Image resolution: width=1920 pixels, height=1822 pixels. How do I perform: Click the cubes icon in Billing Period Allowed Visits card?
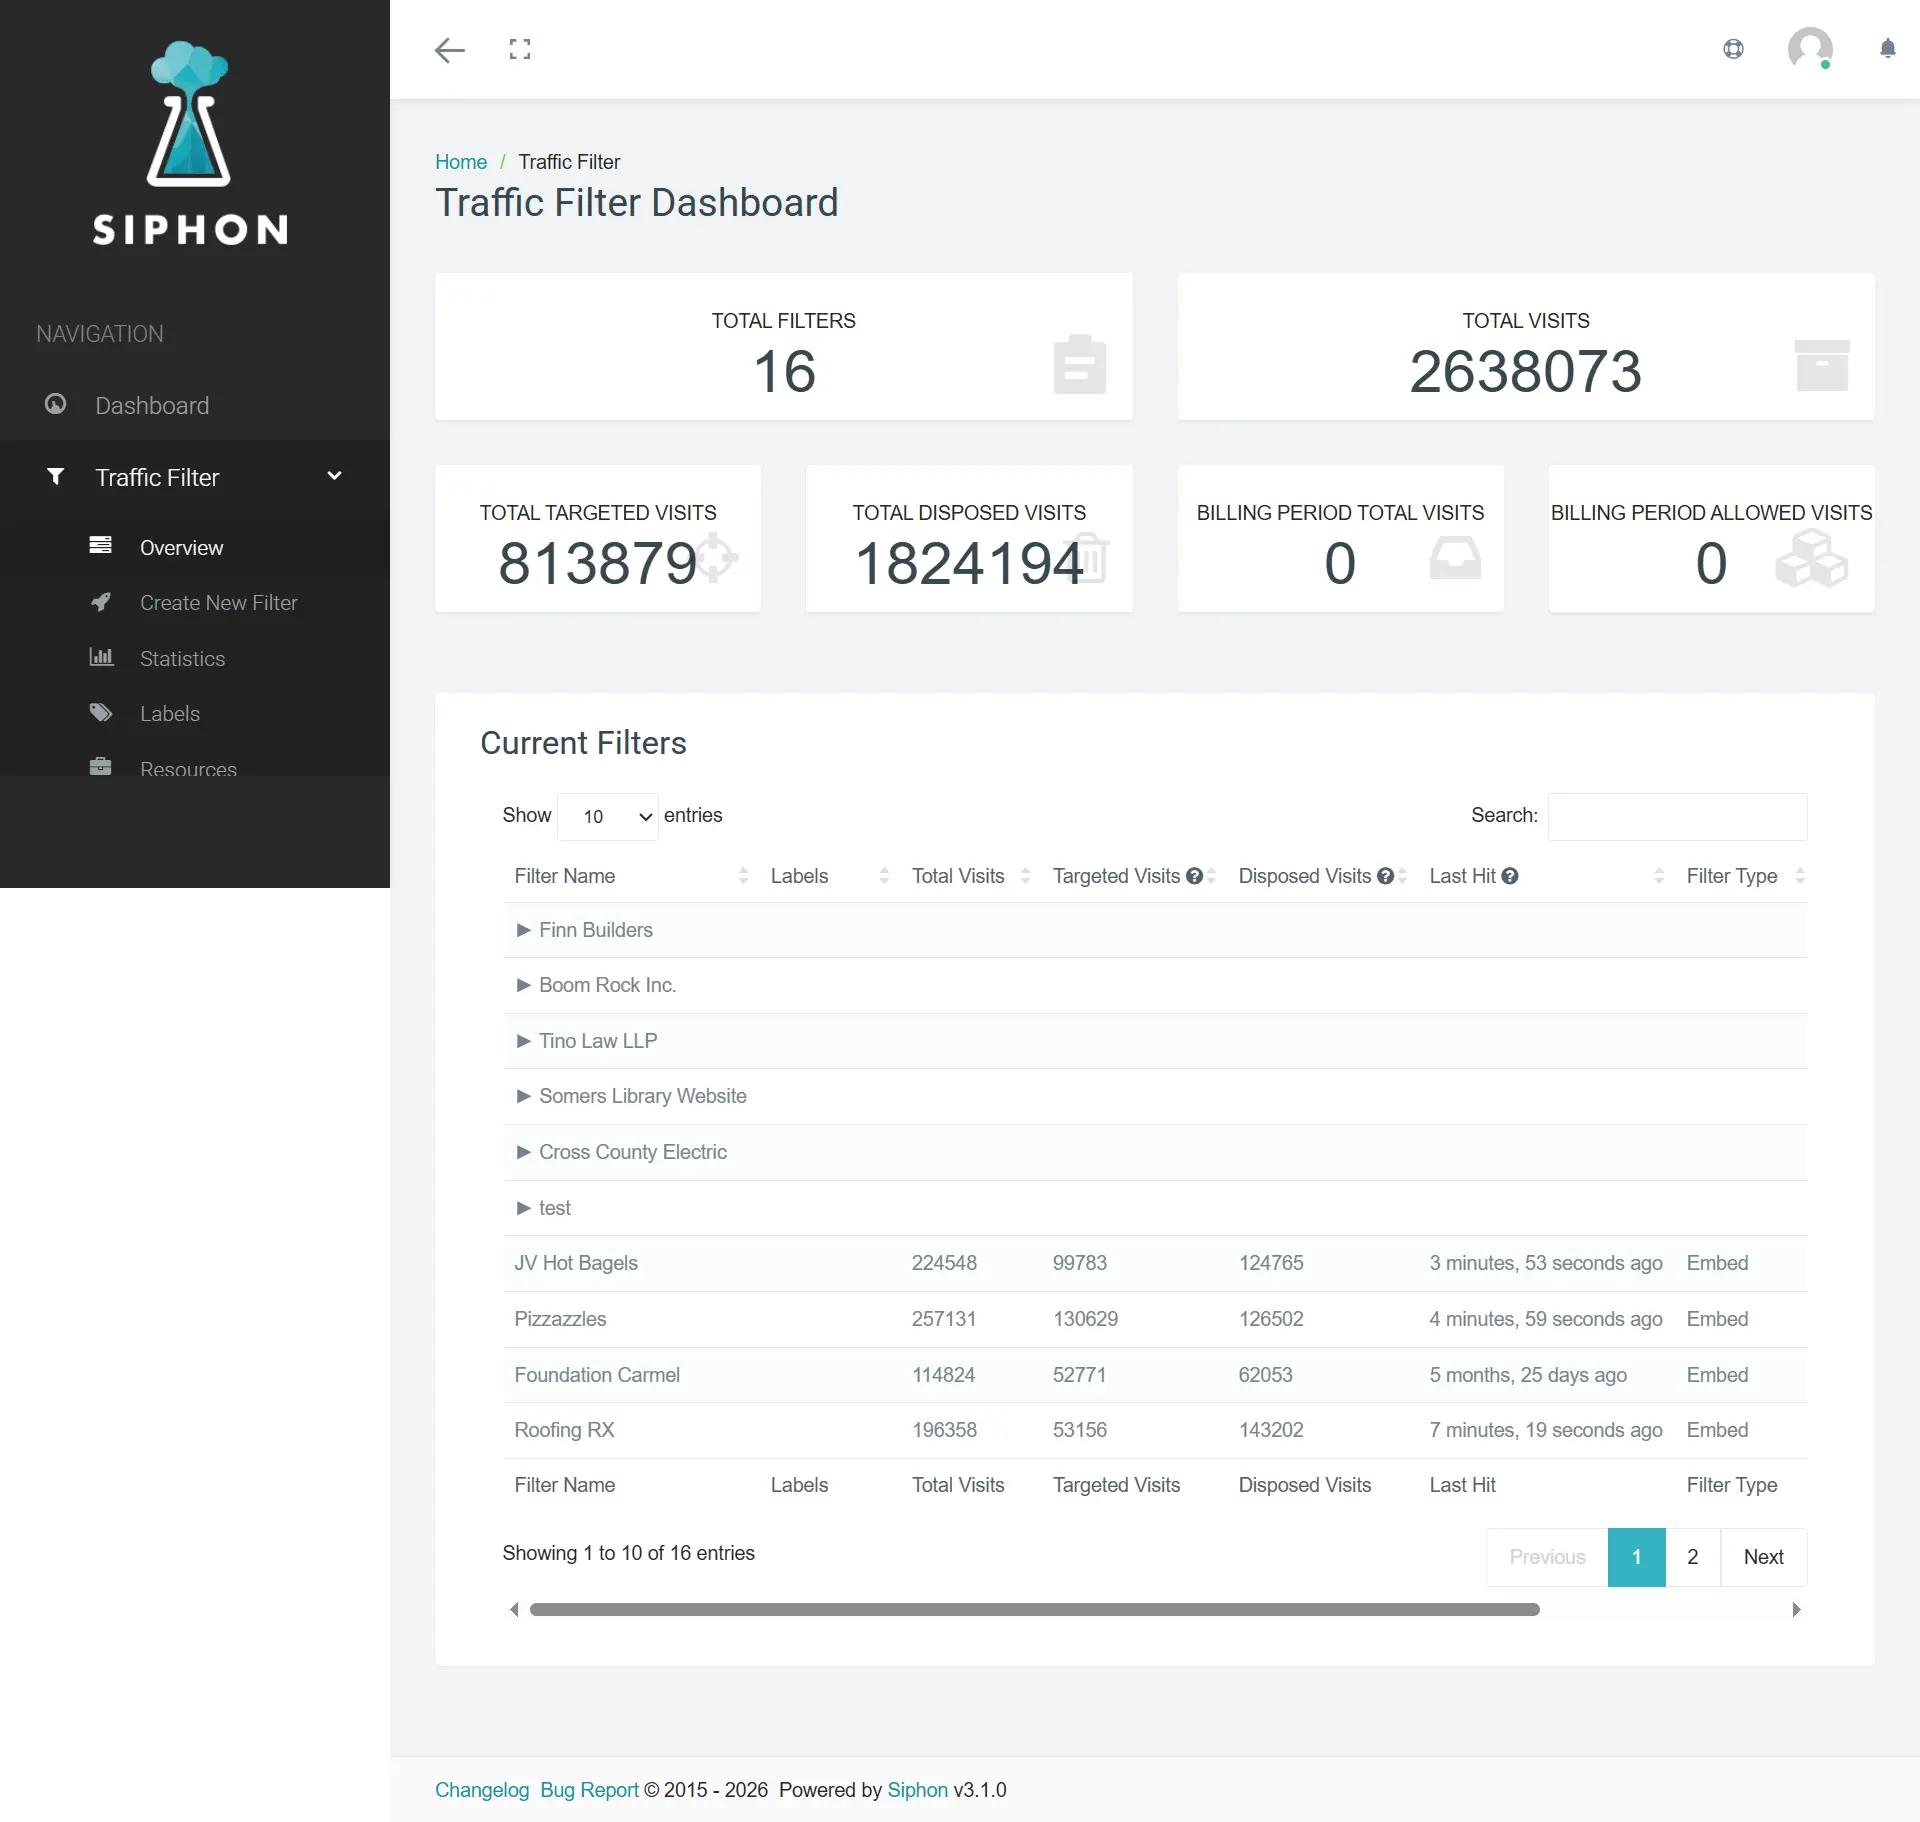click(x=1811, y=558)
